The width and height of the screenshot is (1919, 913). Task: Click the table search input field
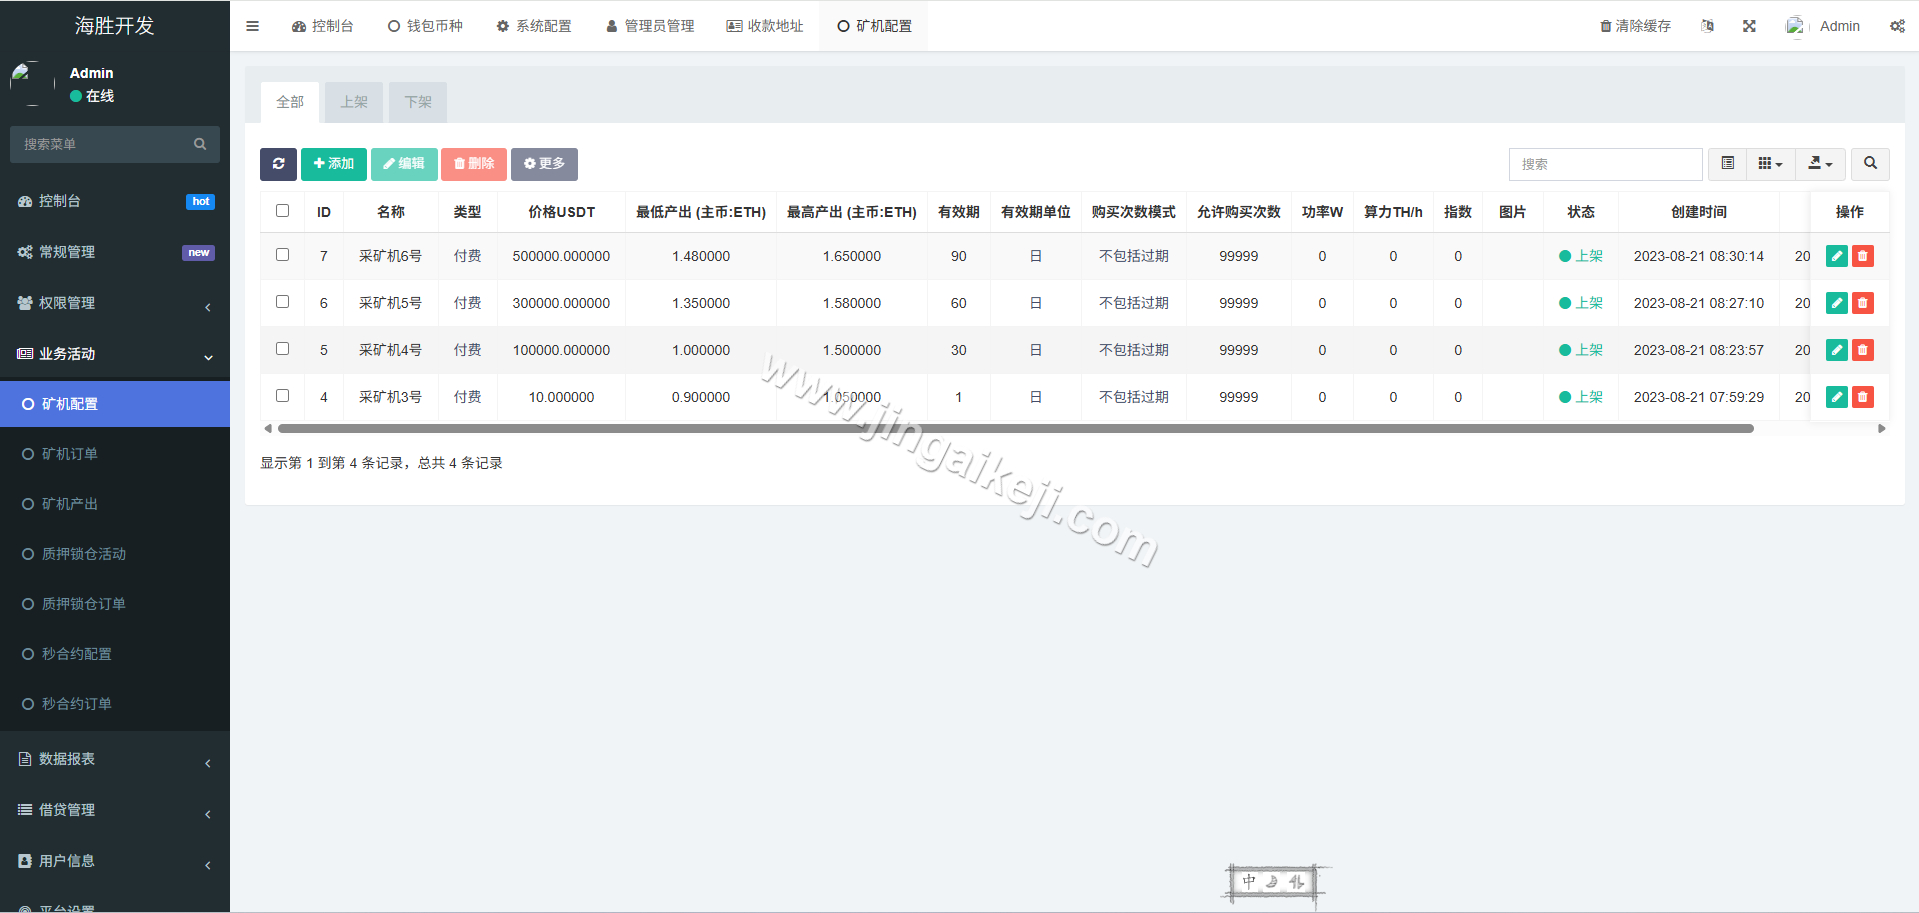pyautogui.click(x=1605, y=163)
